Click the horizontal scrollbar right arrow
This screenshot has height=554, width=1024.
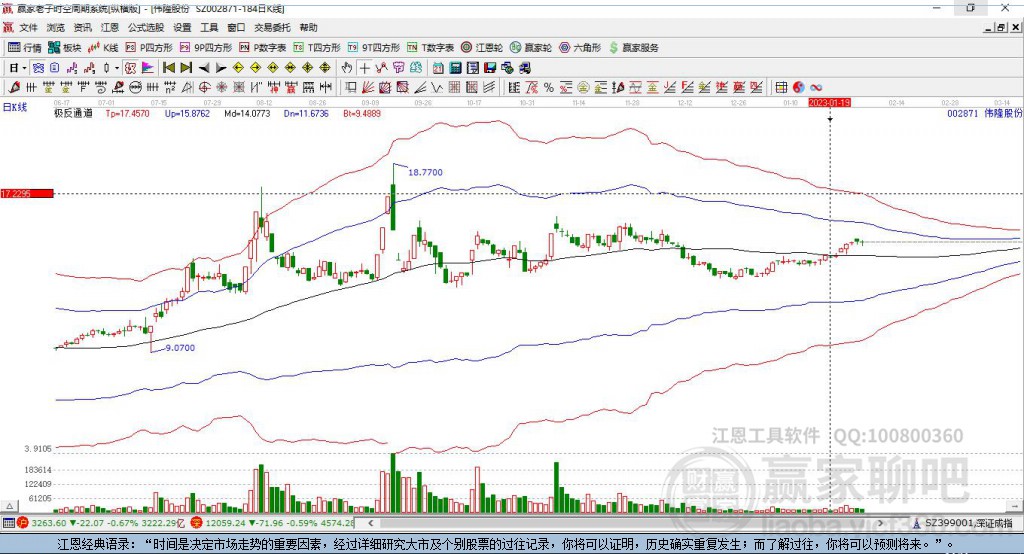coord(880,523)
